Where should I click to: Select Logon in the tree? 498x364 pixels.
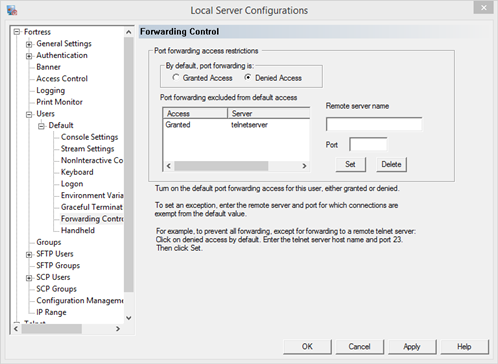72,184
